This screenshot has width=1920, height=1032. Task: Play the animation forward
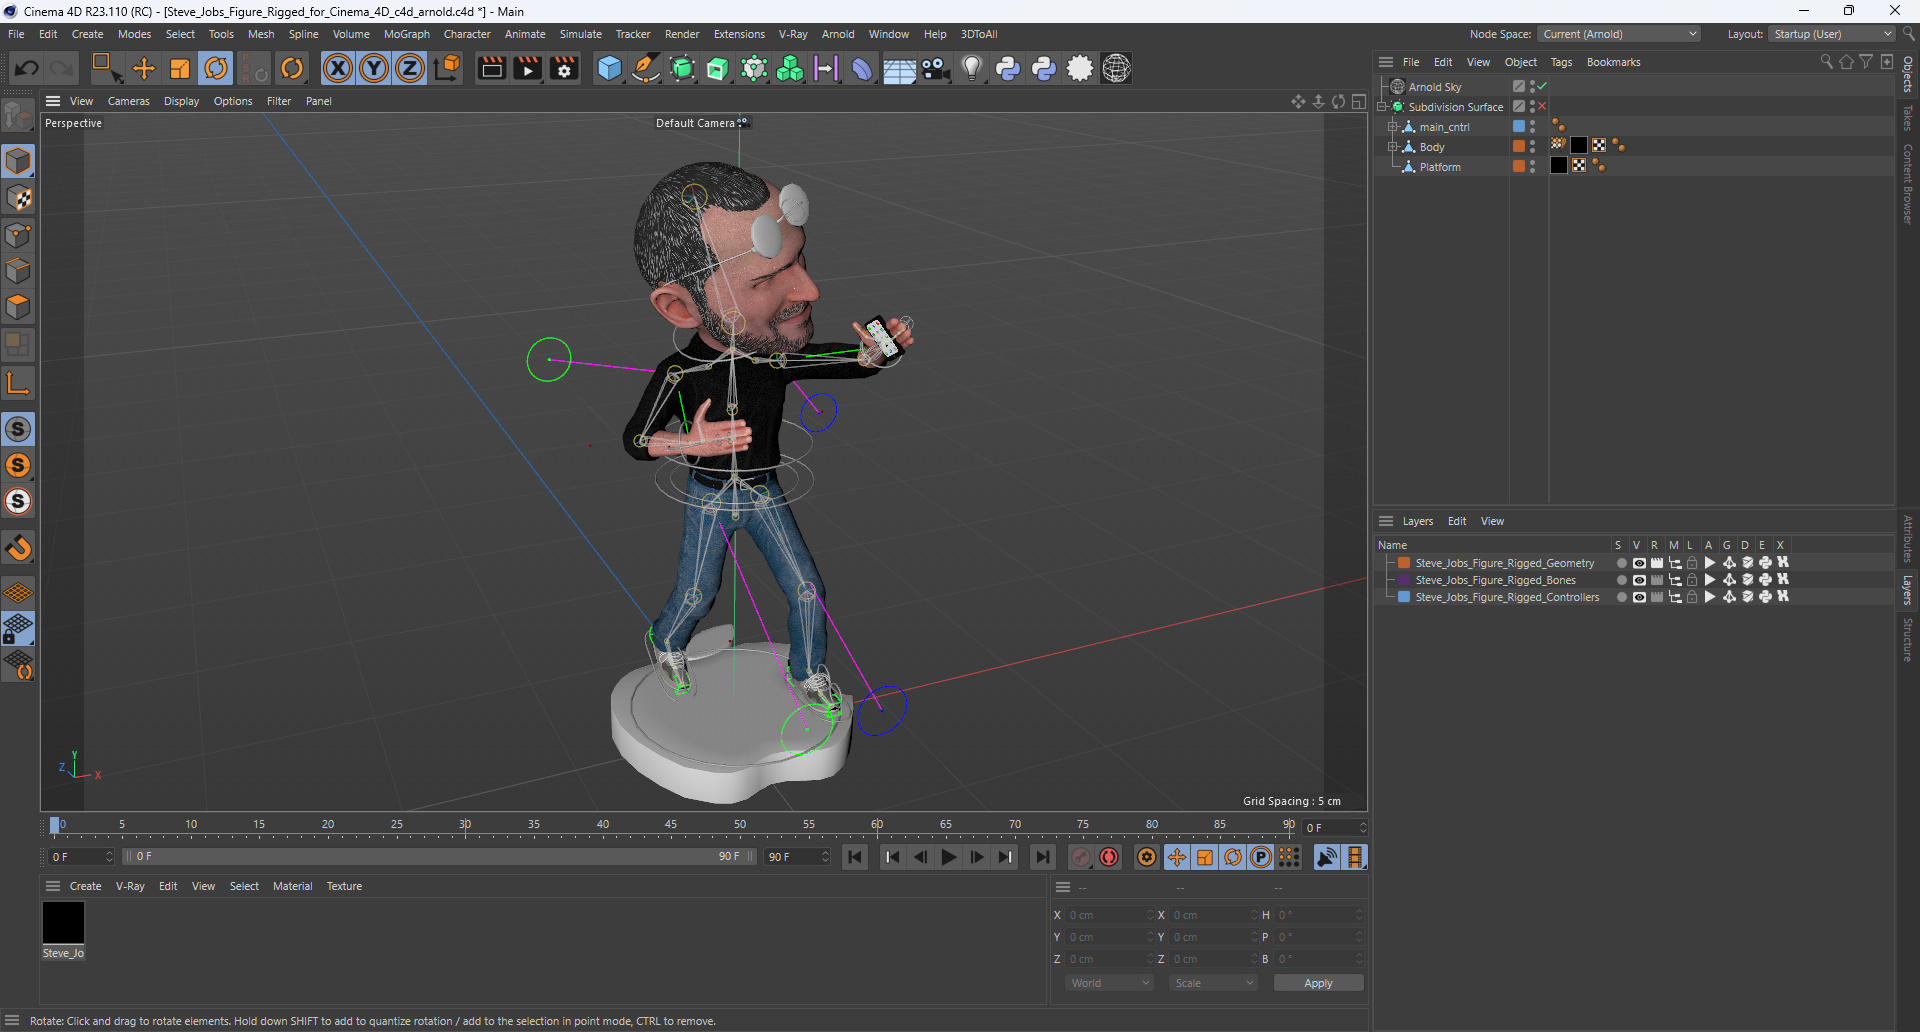948,857
